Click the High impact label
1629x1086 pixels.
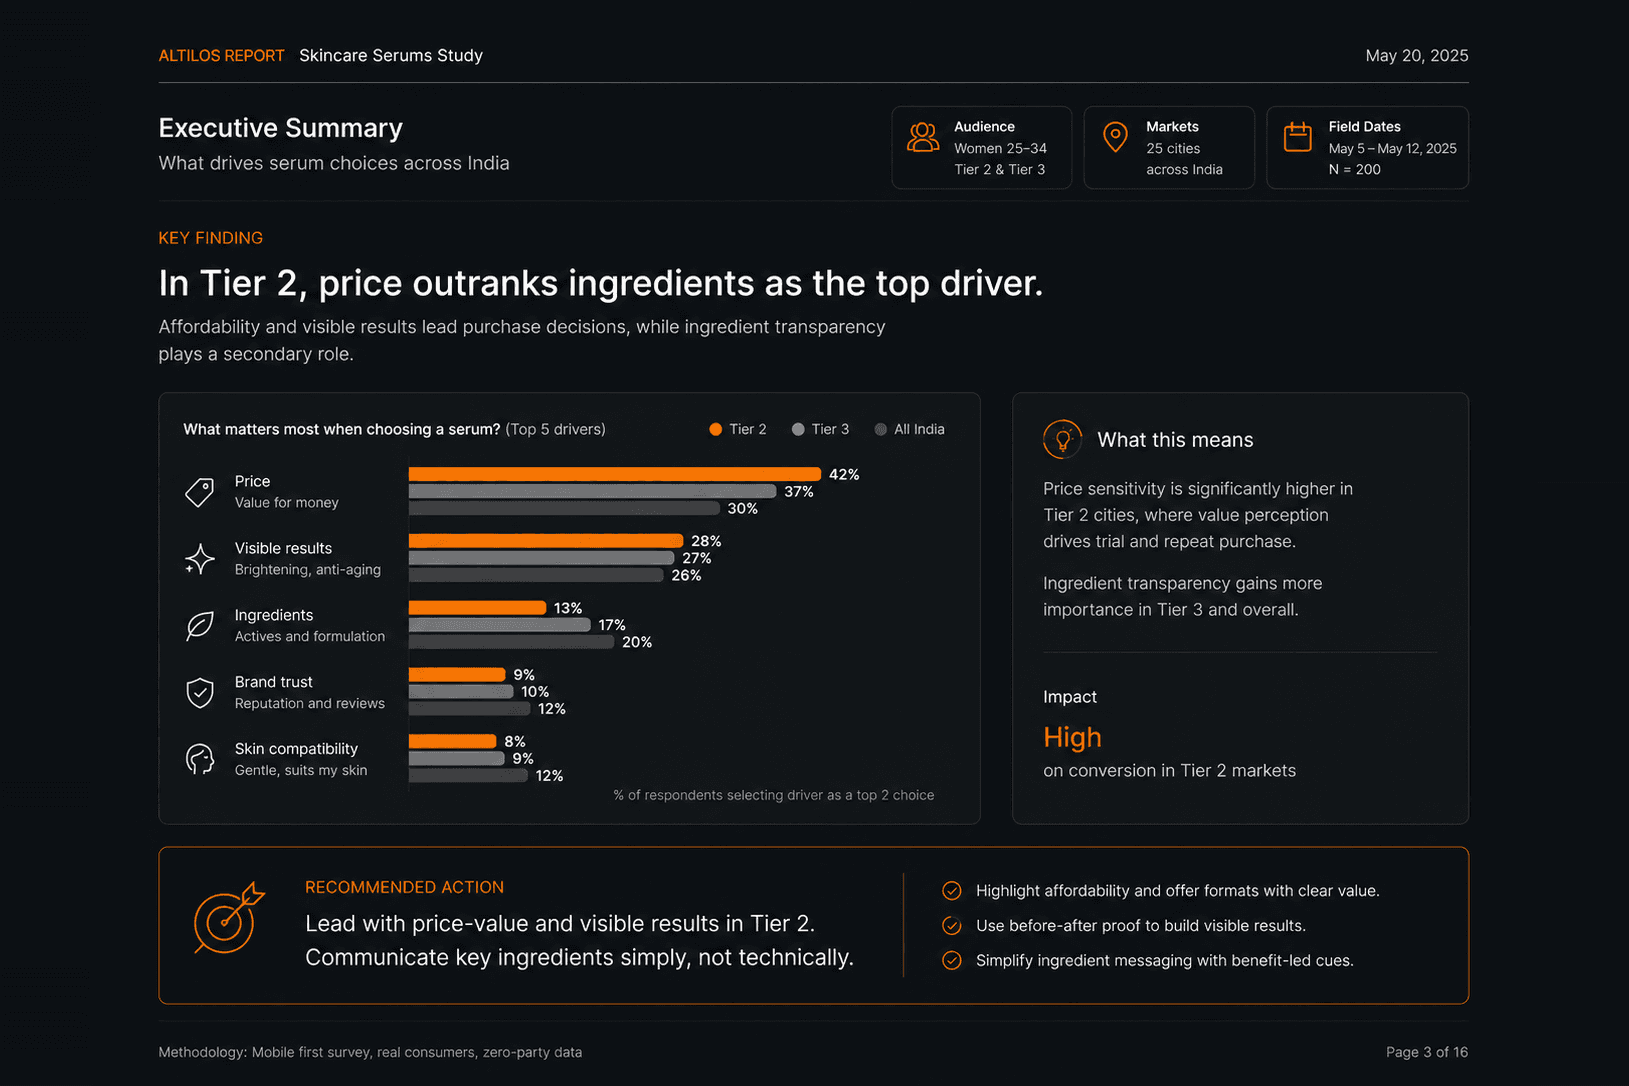pyautogui.click(x=1072, y=738)
